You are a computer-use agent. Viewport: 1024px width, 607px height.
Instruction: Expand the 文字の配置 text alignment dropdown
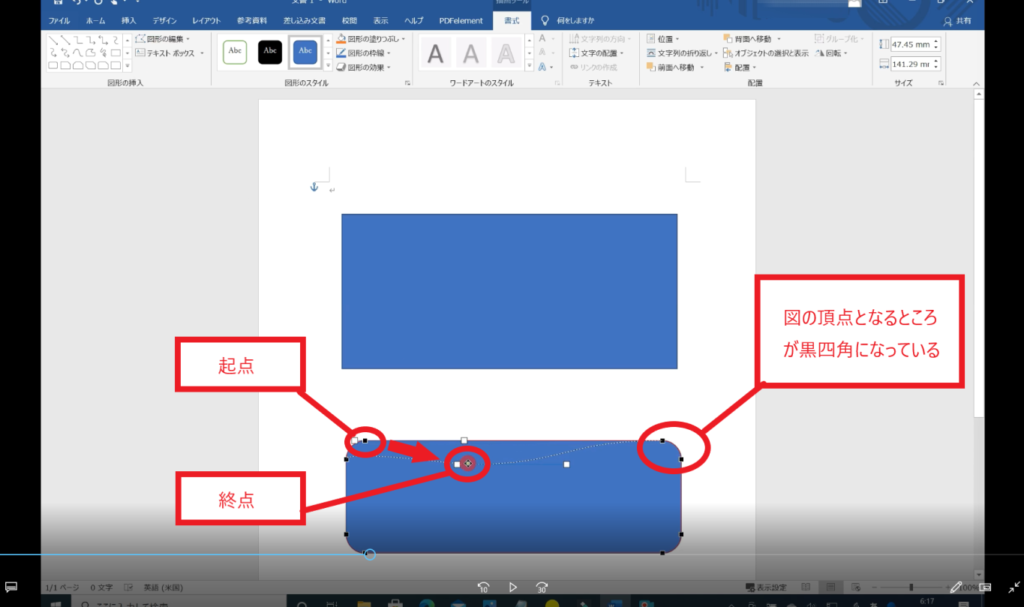click(602, 53)
